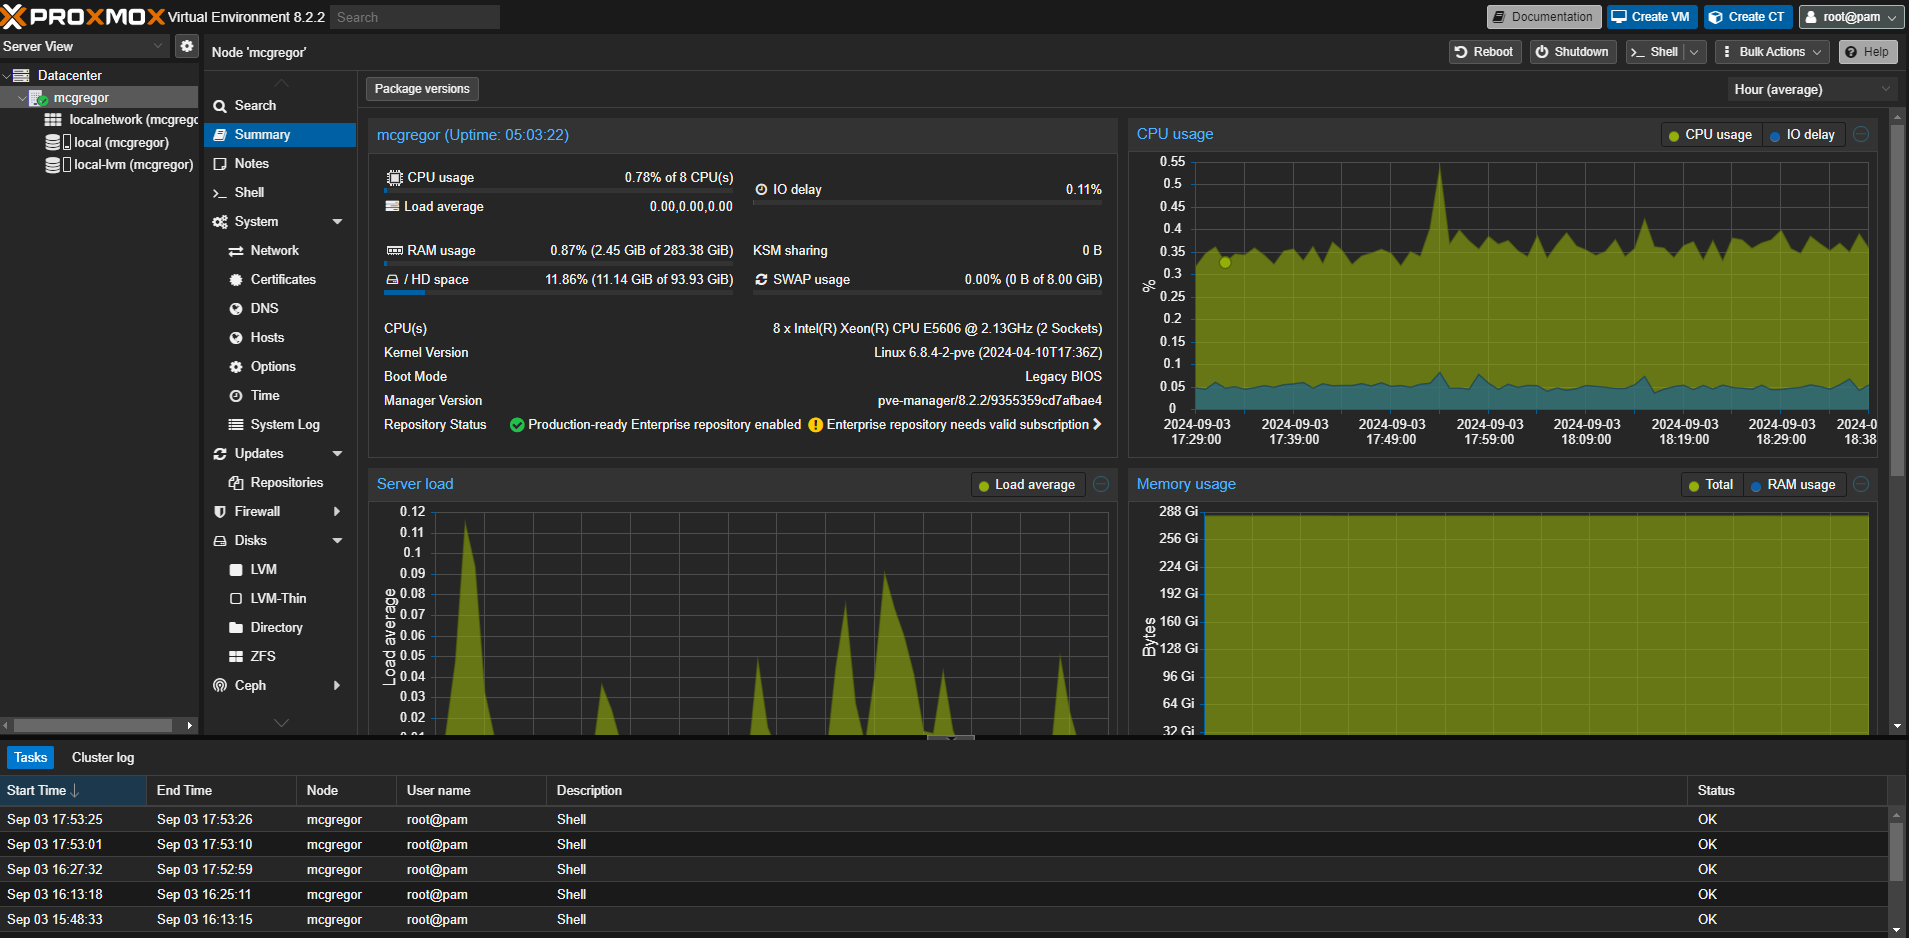
Task: Click the Proxmox logo
Action: pyautogui.click(x=82, y=17)
